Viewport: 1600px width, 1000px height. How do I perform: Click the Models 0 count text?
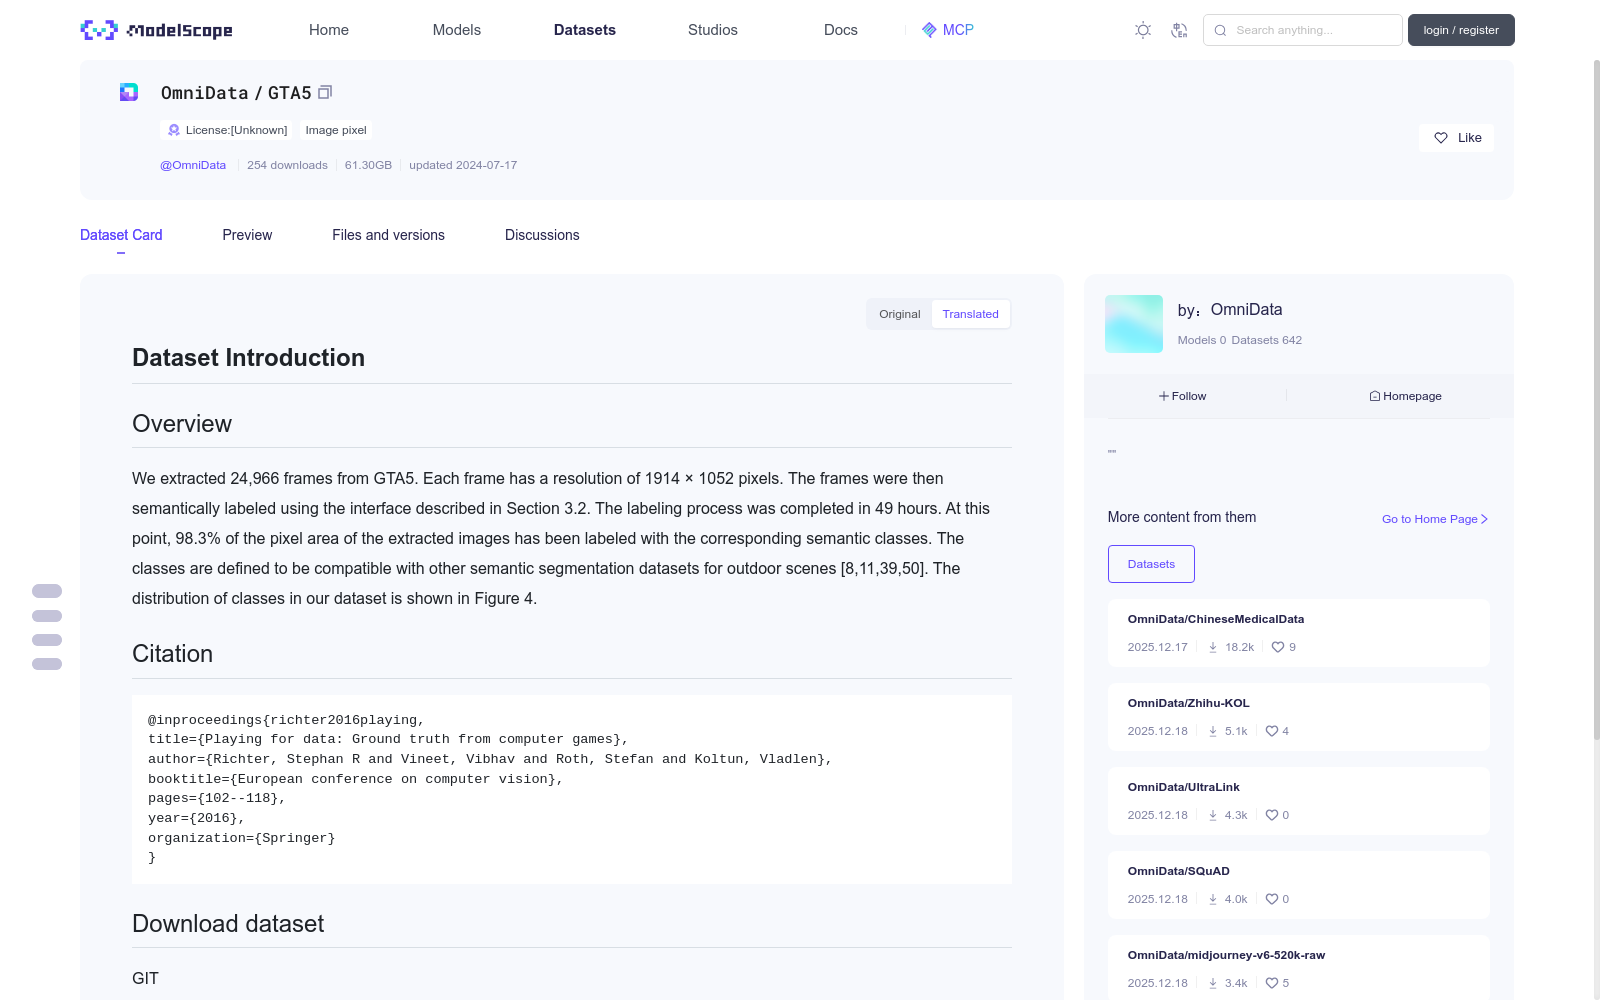[x=1201, y=340]
